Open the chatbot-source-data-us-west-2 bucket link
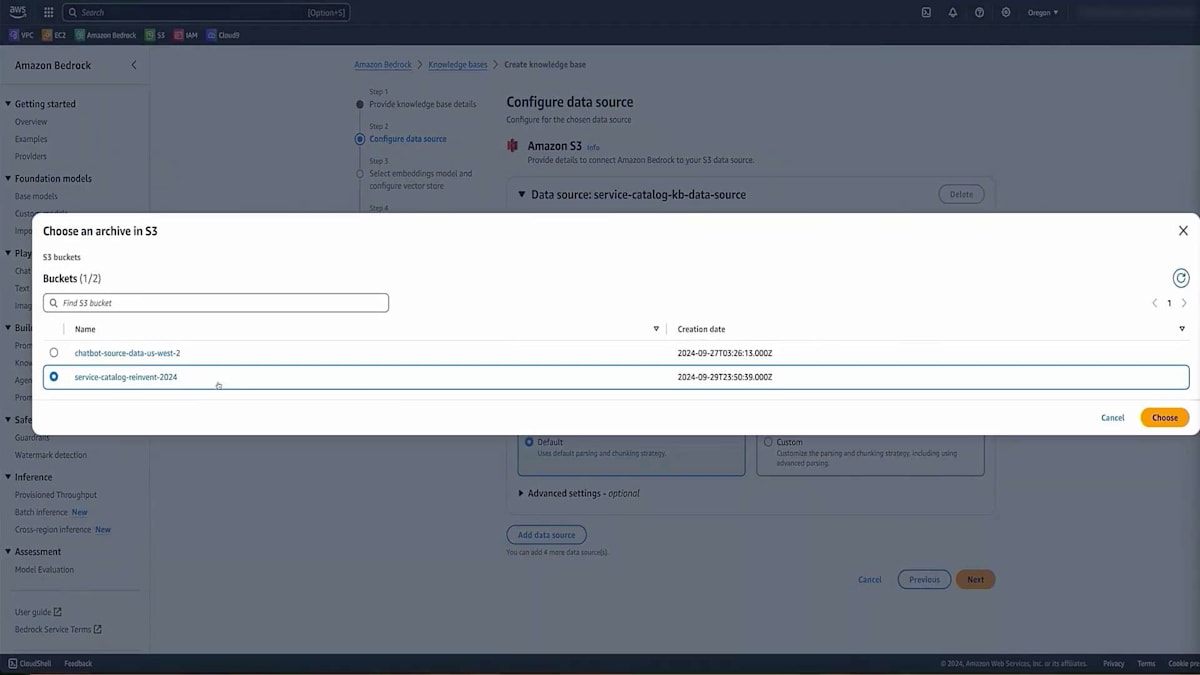 127,353
